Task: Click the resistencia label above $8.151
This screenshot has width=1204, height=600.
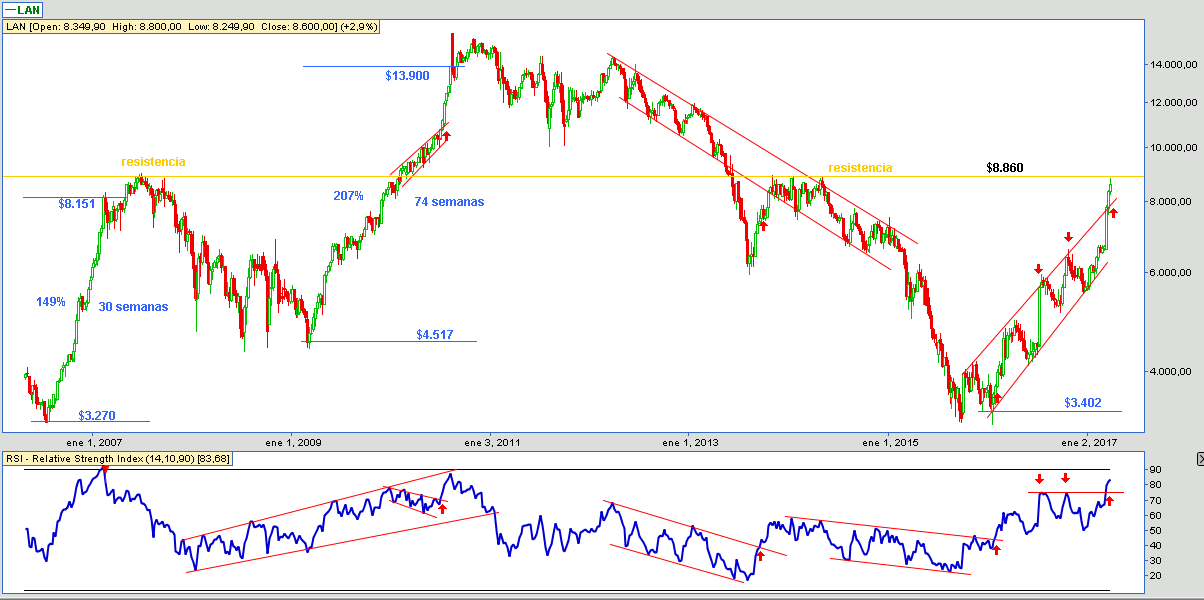Action: (153, 162)
